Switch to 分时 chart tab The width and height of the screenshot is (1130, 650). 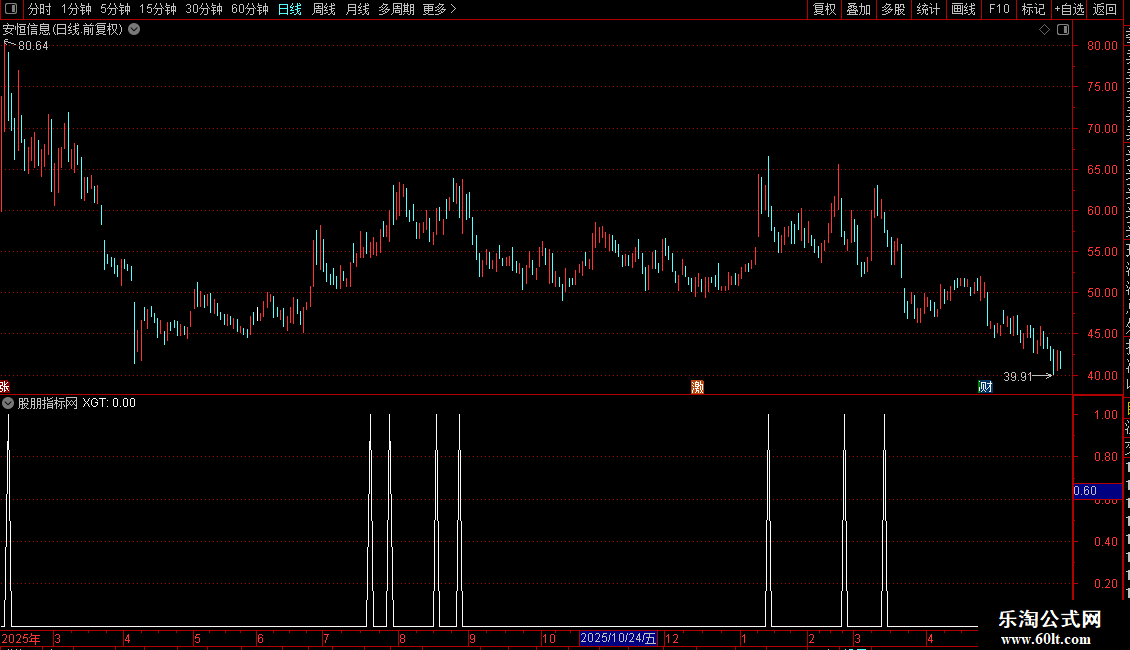click(x=40, y=9)
